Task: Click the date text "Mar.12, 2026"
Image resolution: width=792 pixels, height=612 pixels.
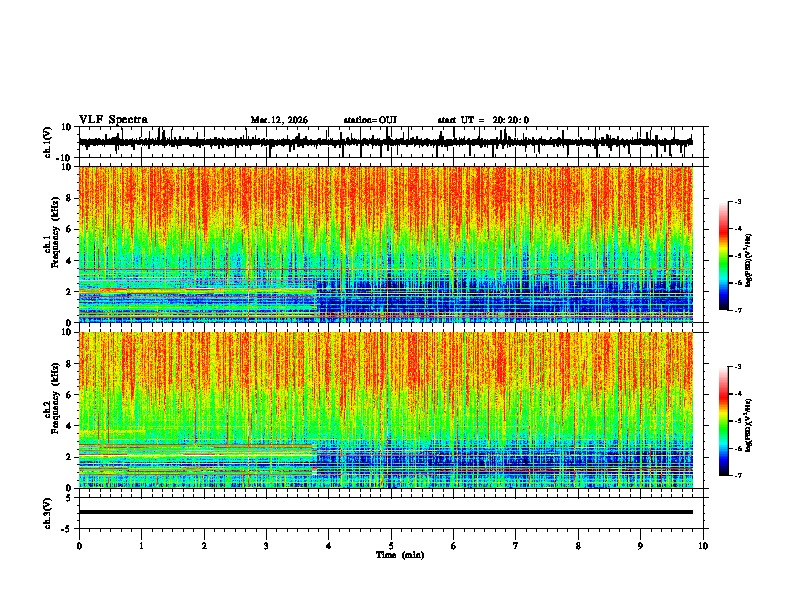Action: click(279, 120)
